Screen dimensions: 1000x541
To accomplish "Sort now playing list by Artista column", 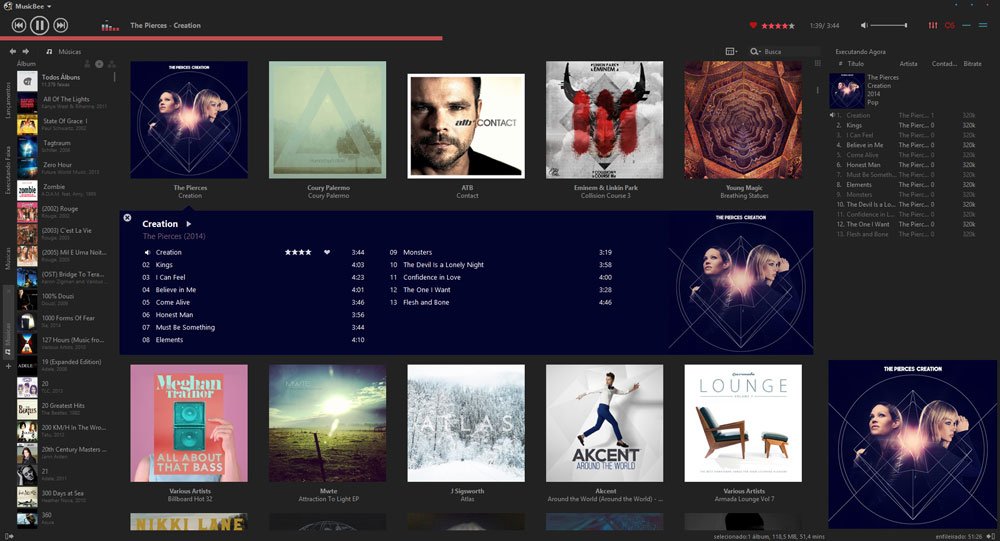I will tap(908, 64).
